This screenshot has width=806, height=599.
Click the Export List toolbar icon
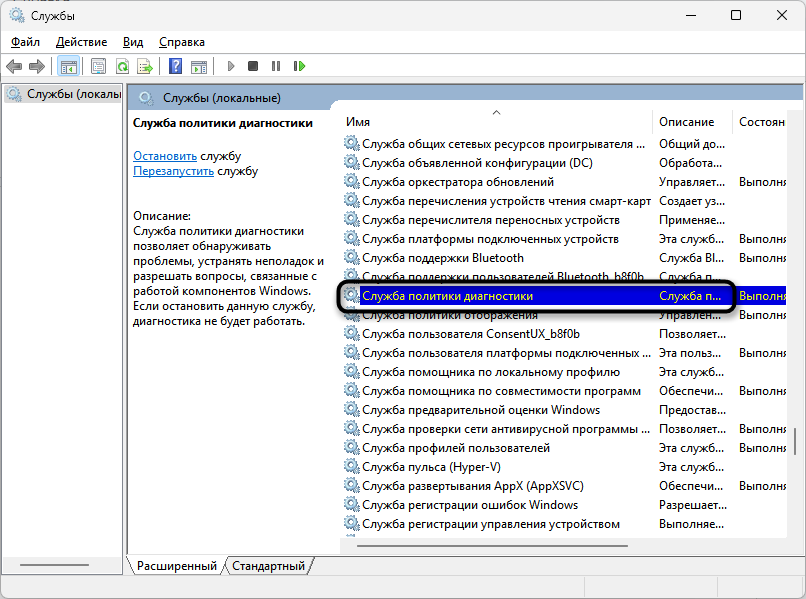[x=145, y=66]
